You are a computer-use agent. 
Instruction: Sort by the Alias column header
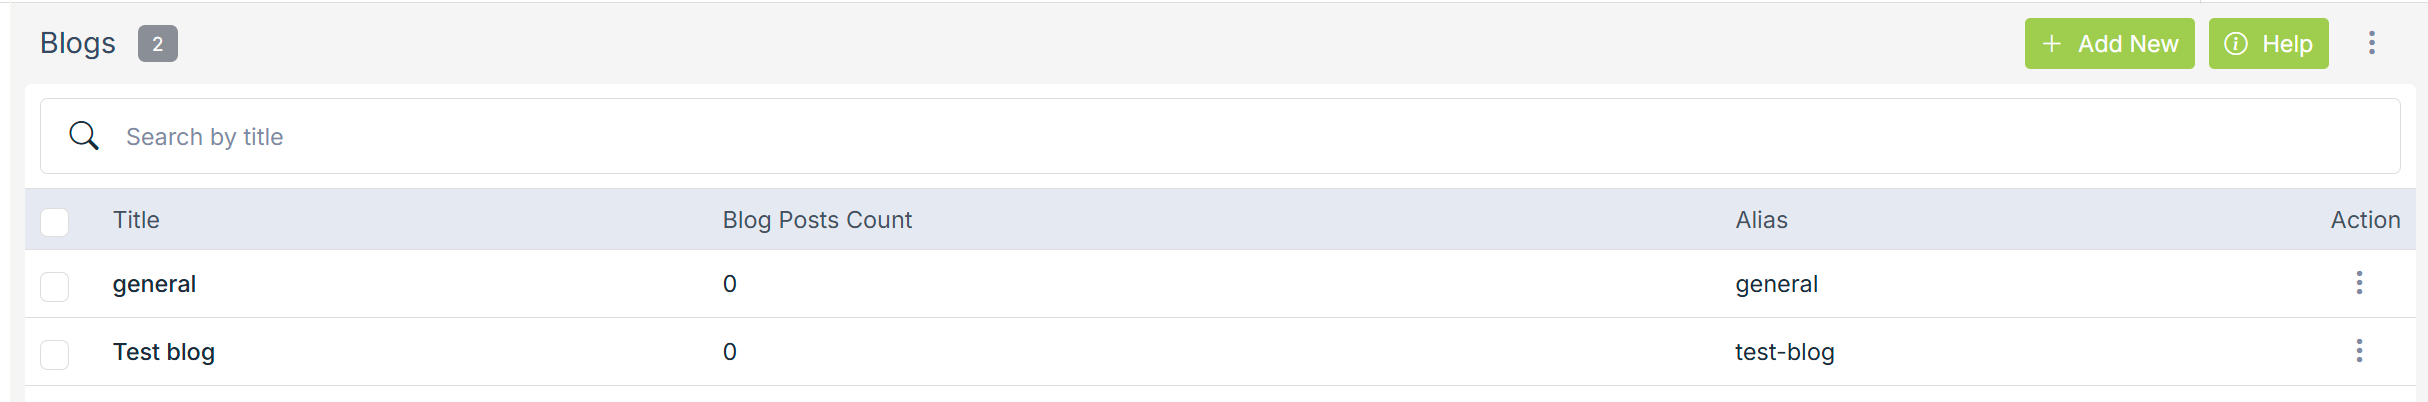click(x=1761, y=220)
